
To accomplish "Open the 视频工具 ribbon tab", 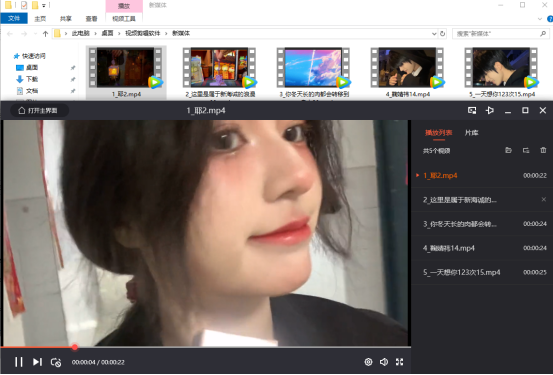I will point(124,19).
